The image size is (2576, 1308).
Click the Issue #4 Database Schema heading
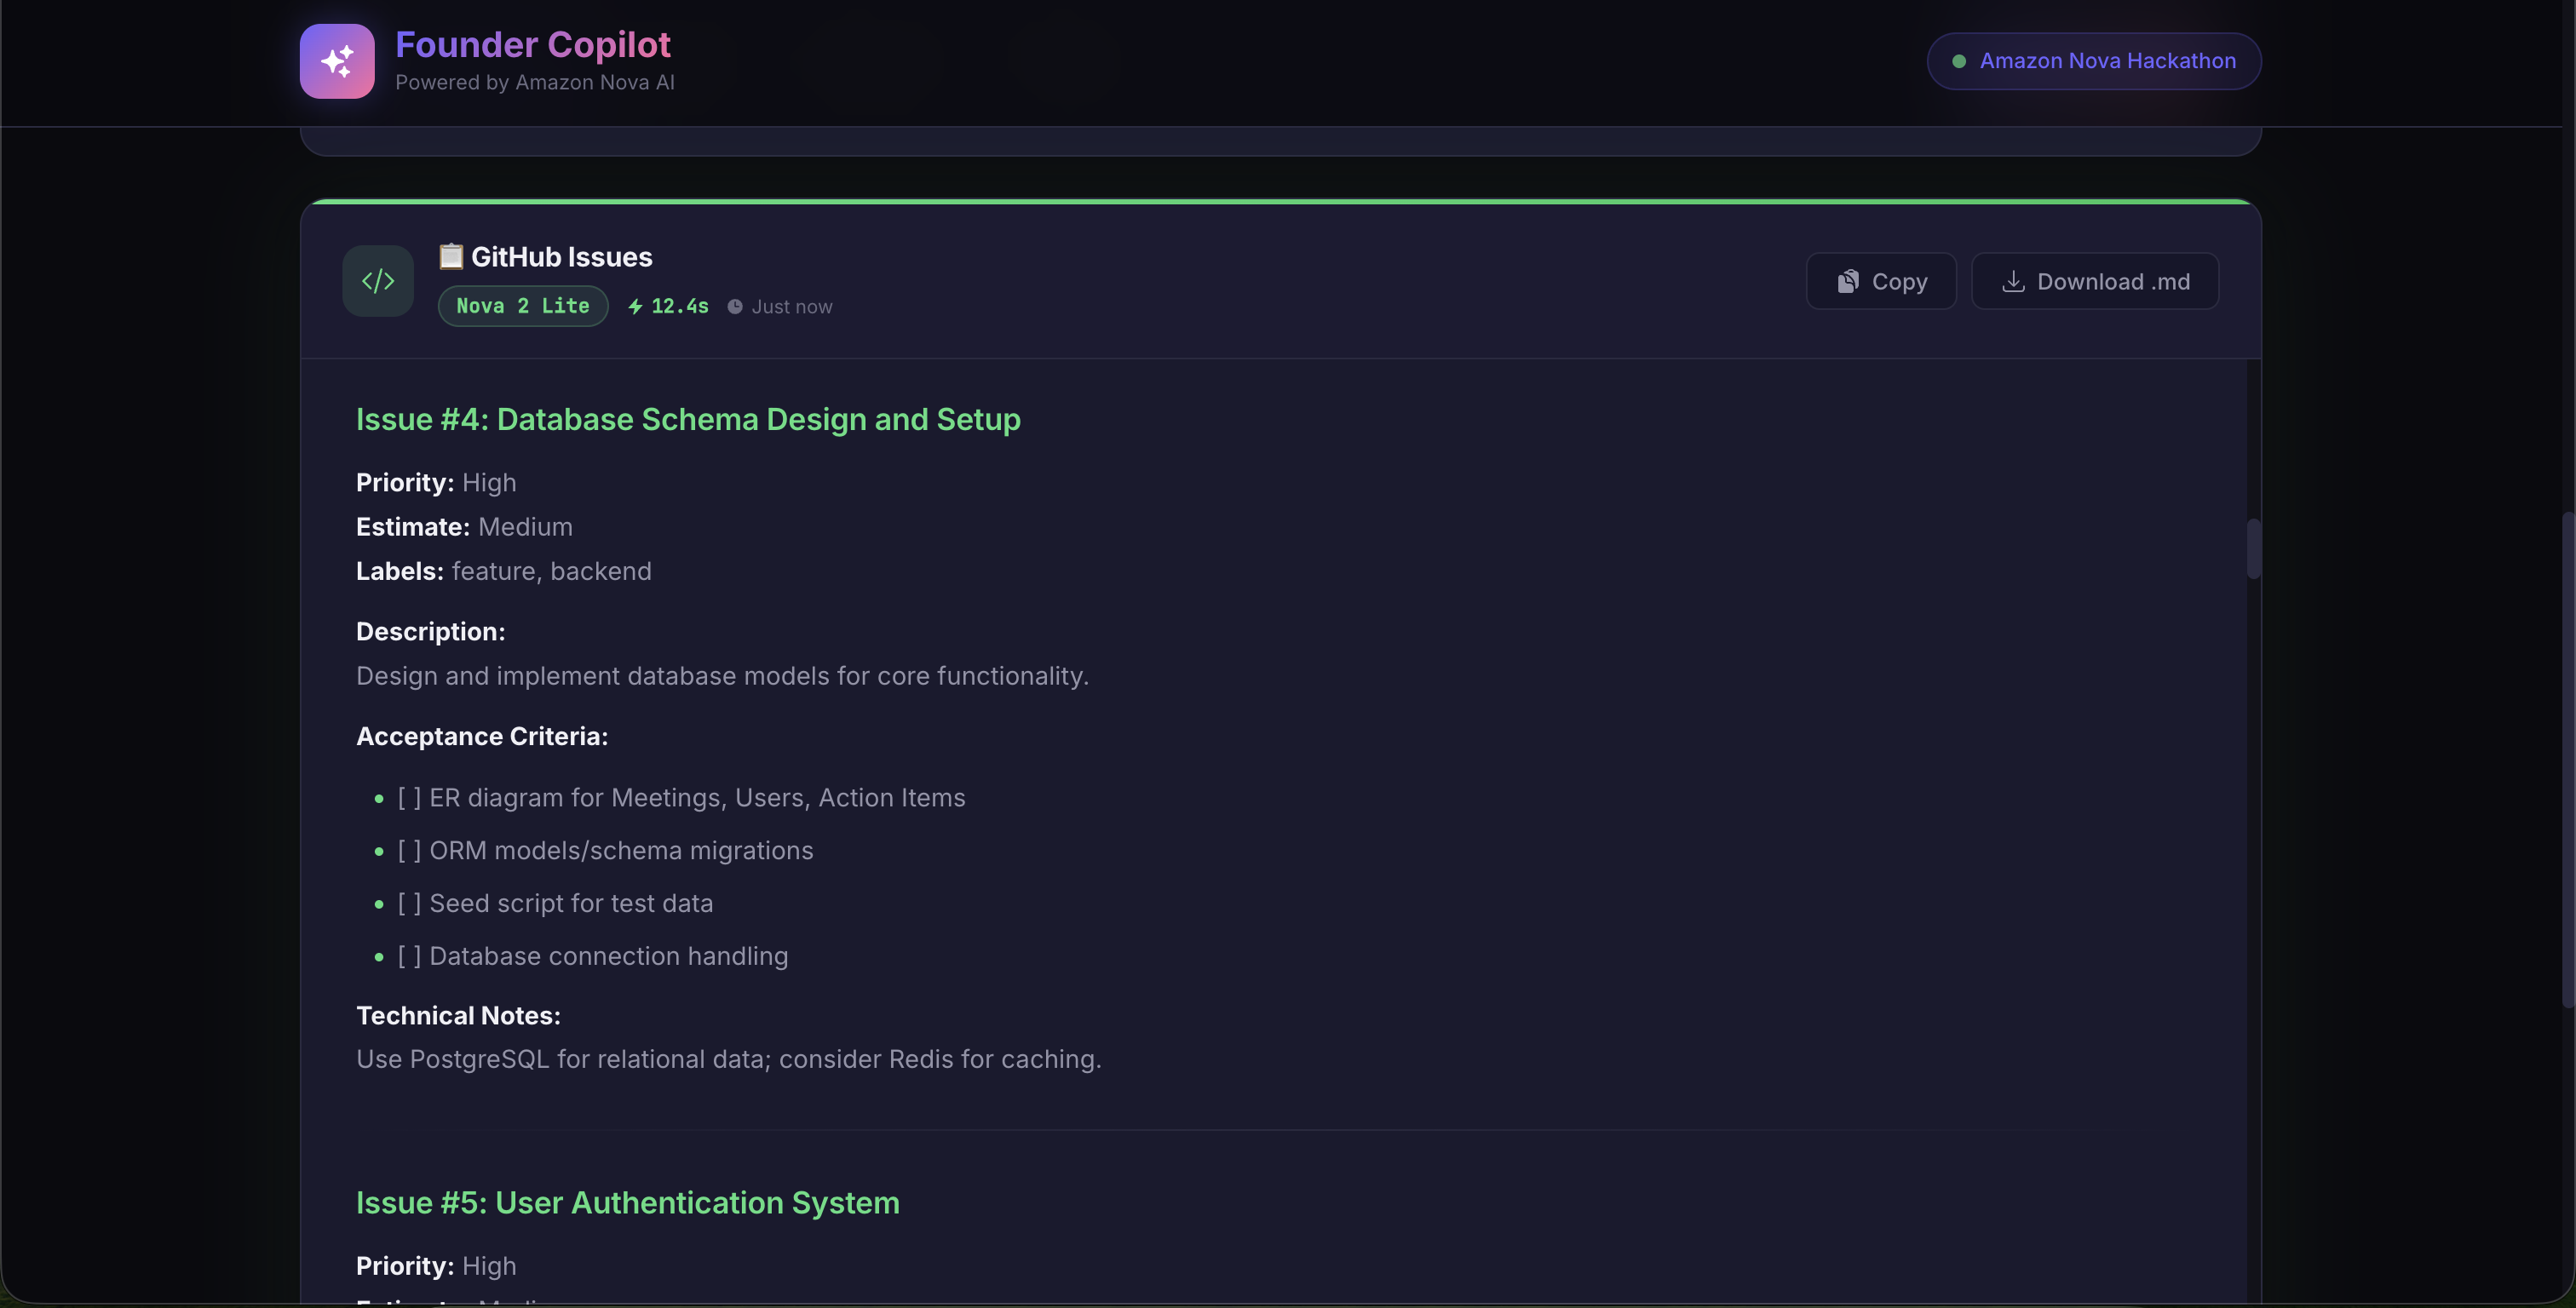[x=688, y=419]
